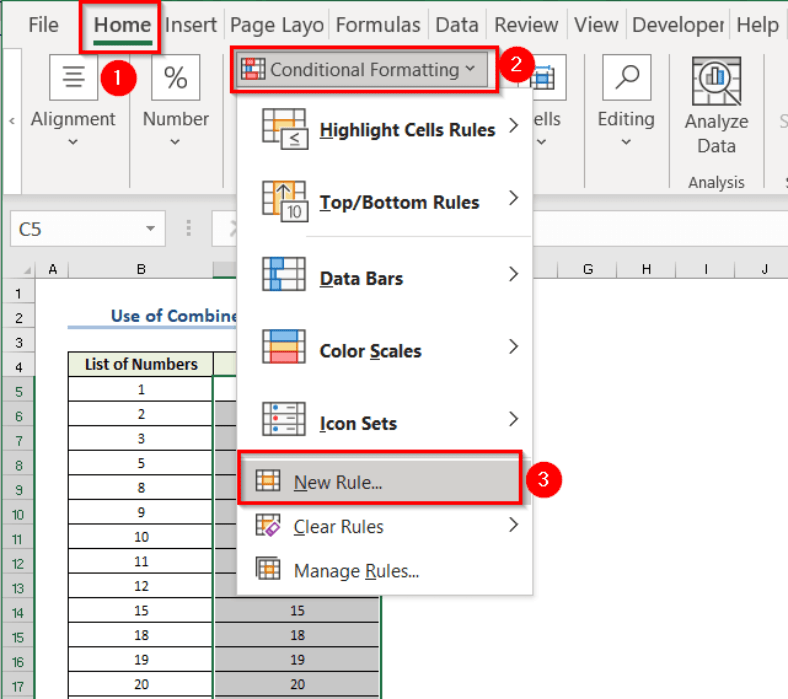This screenshot has height=699, width=788.
Task: Click the formula bar options dots
Action: [x=188, y=228]
